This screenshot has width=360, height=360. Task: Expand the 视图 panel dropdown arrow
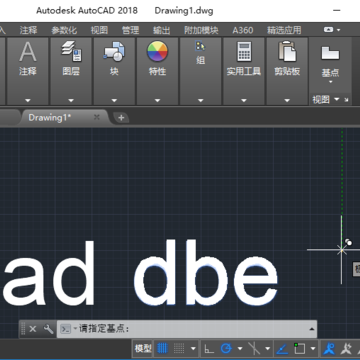tap(336, 99)
